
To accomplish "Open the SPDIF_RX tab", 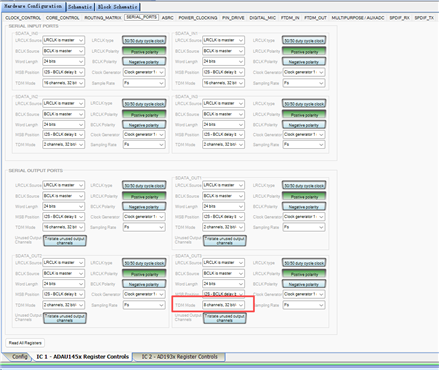I will 399,18.
